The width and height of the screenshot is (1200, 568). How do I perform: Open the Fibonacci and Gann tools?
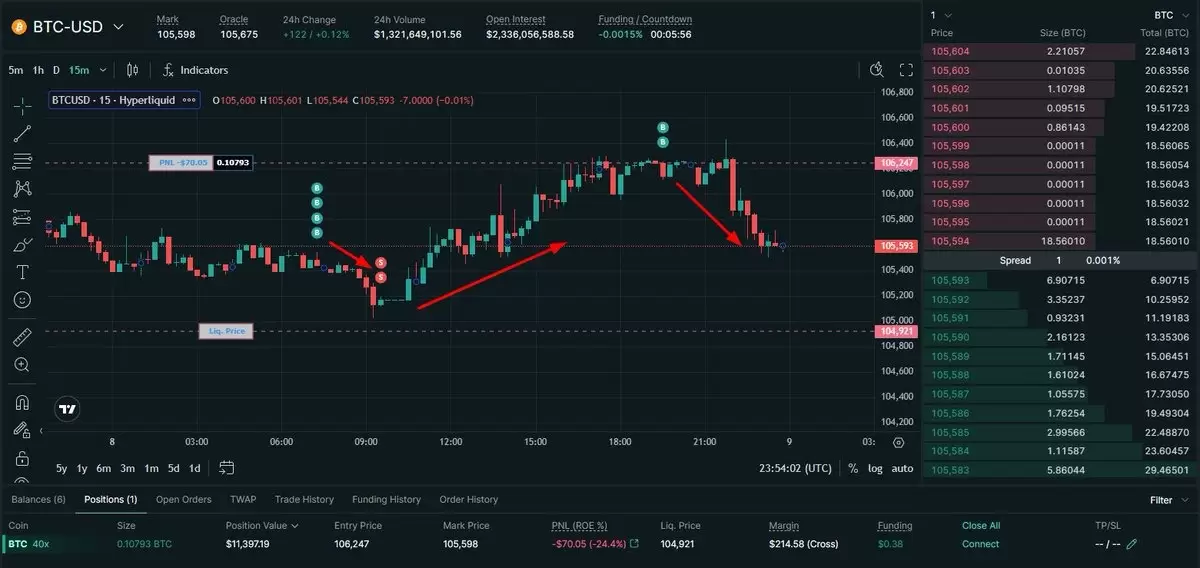(x=22, y=161)
